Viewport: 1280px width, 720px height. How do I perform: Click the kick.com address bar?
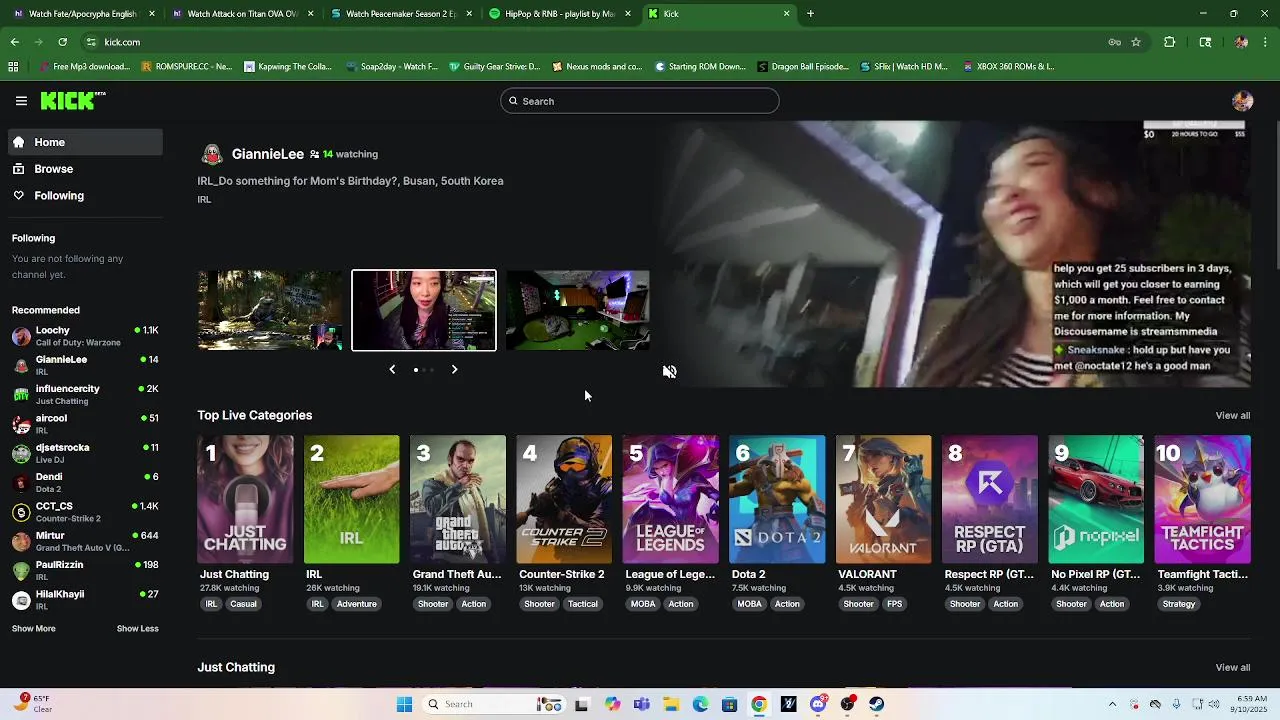590,42
